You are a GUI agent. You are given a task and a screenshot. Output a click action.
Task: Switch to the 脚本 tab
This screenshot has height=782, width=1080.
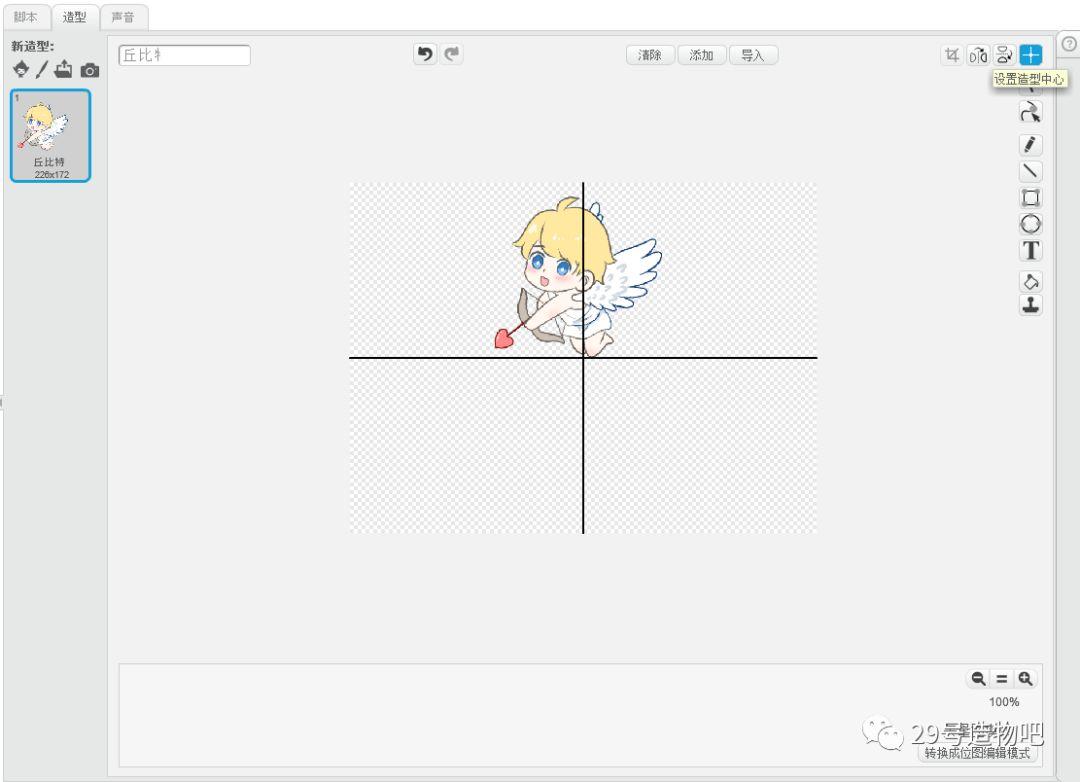pos(25,17)
